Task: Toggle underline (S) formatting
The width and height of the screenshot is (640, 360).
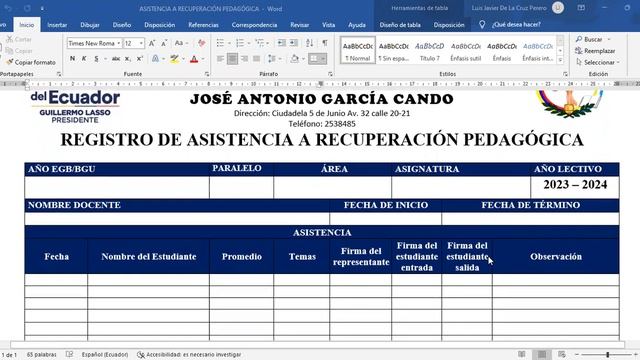Action: [96, 59]
